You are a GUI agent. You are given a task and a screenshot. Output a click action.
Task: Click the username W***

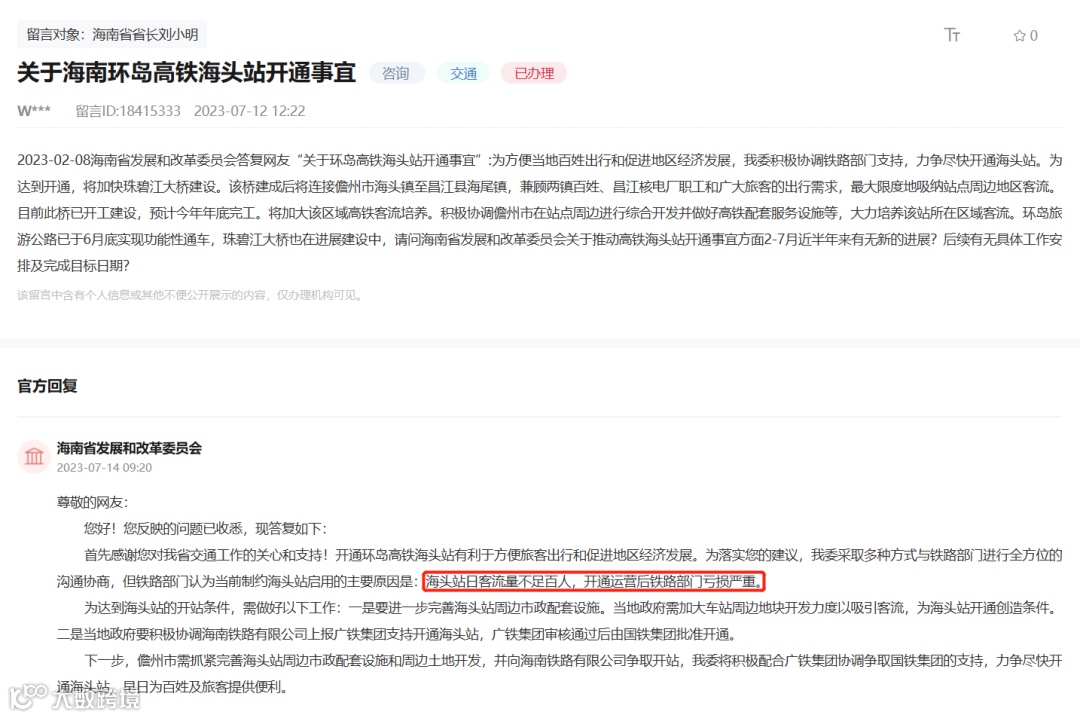click(x=34, y=111)
